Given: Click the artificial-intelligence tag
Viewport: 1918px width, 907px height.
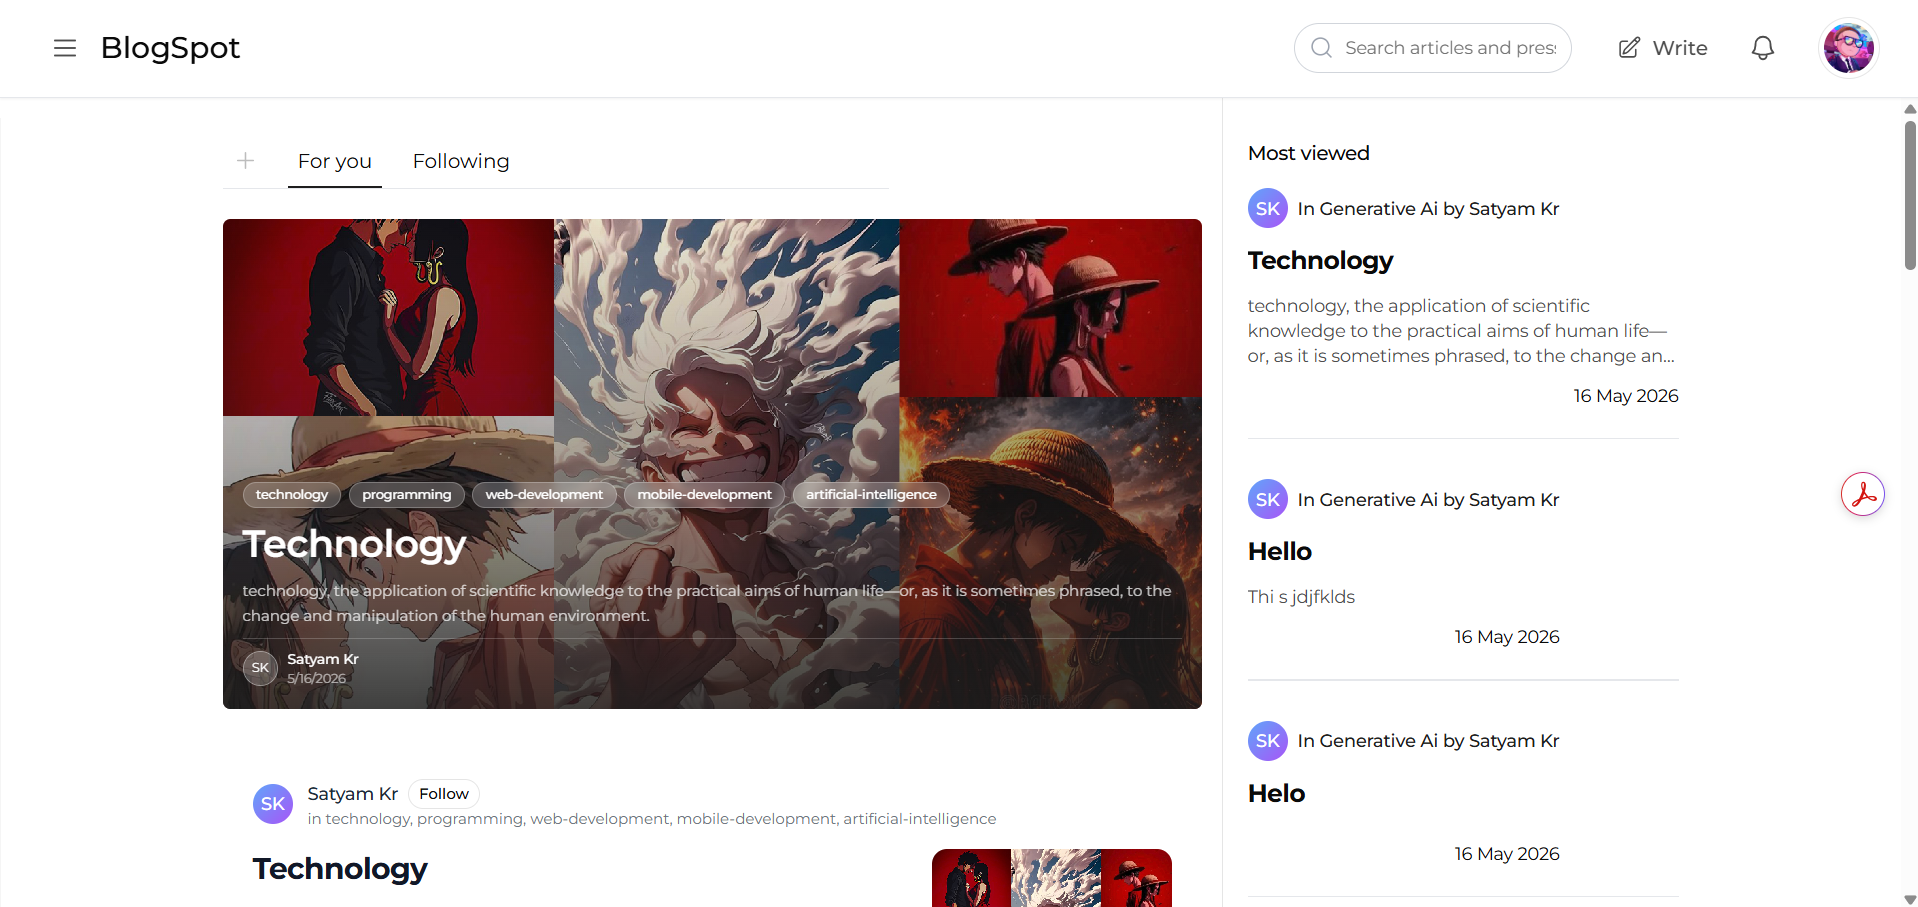Looking at the screenshot, I should tap(872, 495).
